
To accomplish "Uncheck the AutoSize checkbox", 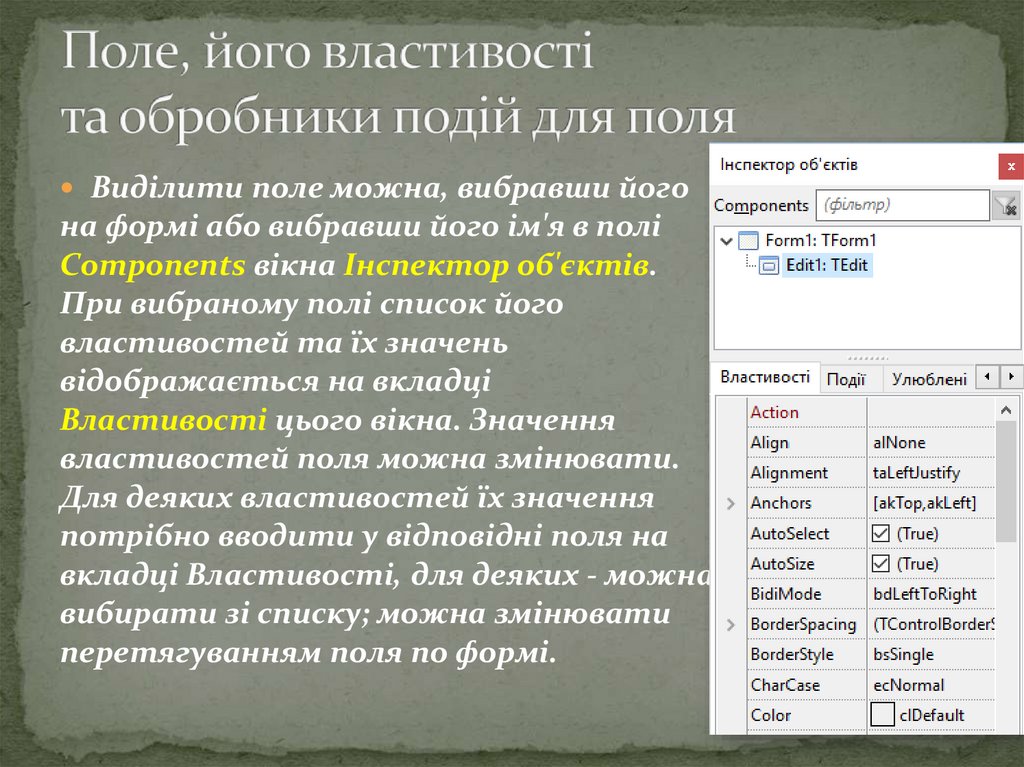I will pyautogui.click(x=881, y=564).
